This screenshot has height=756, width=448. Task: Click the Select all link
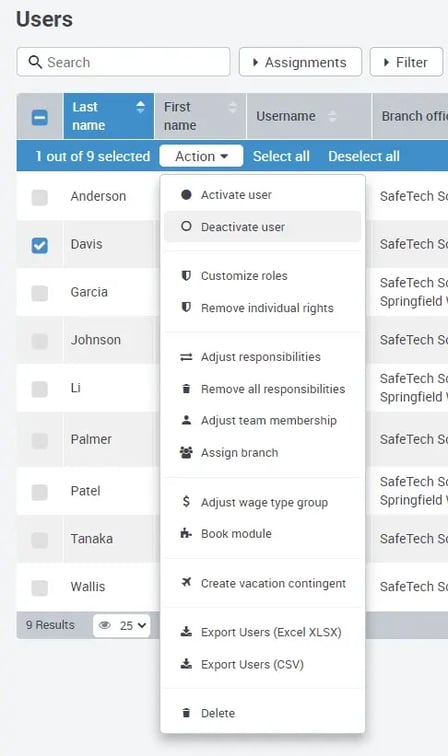coord(281,156)
